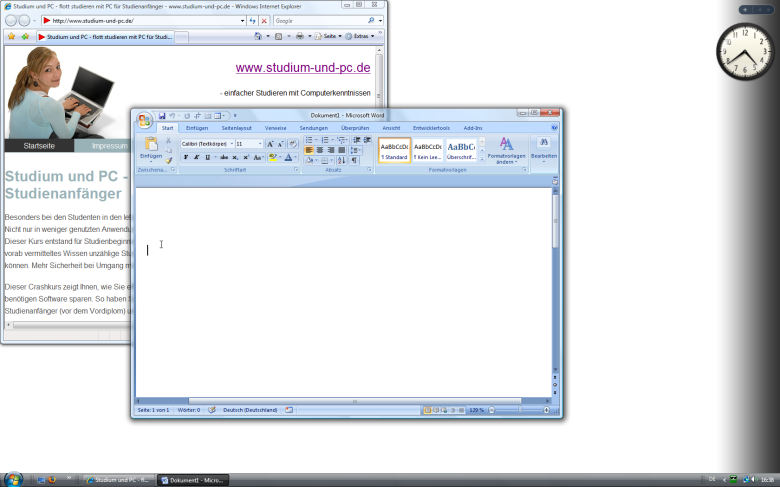Switch to Seitenlayout ribbon tab
This screenshot has height=487, width=780.
pos(237,128)
